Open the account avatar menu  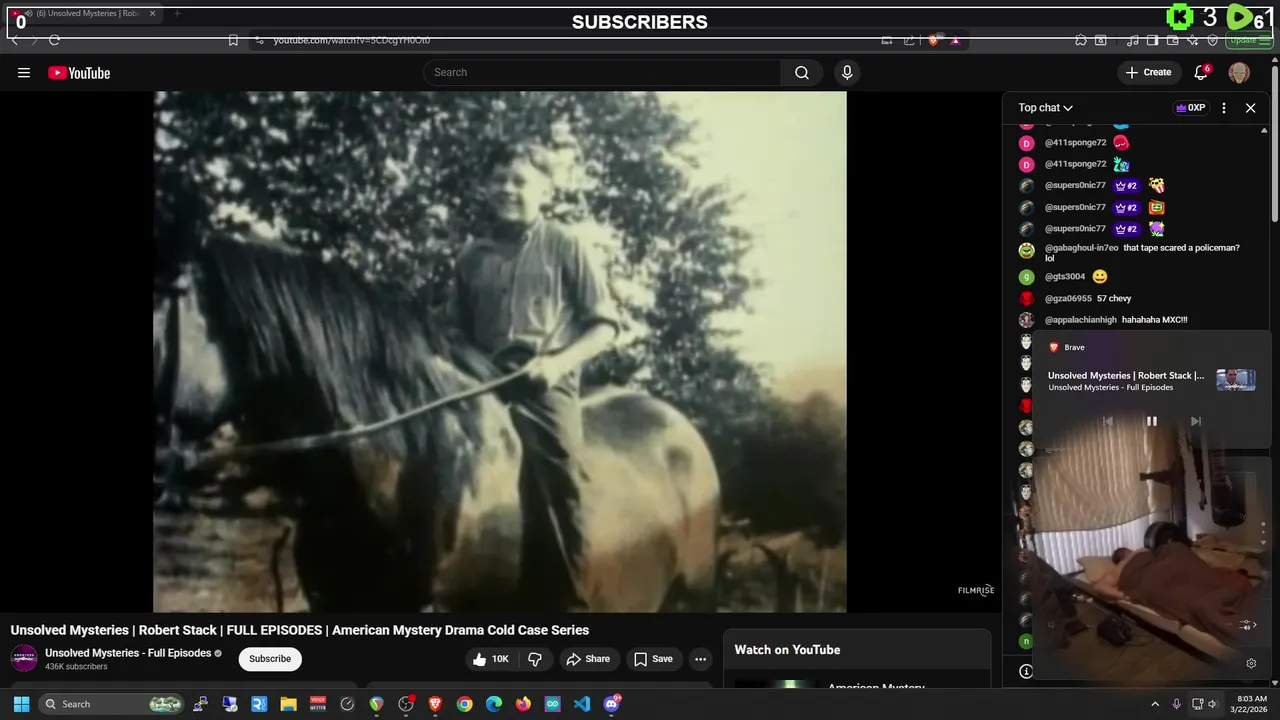(1239, 72)
